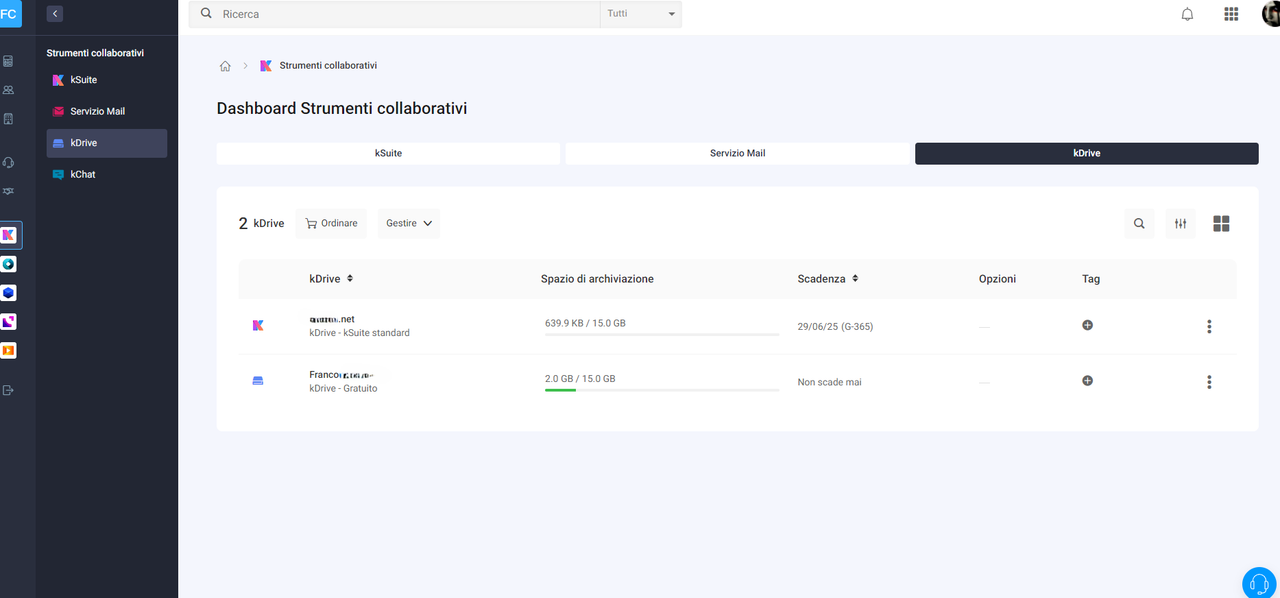Open the apps grid menu

point(1231,14)
